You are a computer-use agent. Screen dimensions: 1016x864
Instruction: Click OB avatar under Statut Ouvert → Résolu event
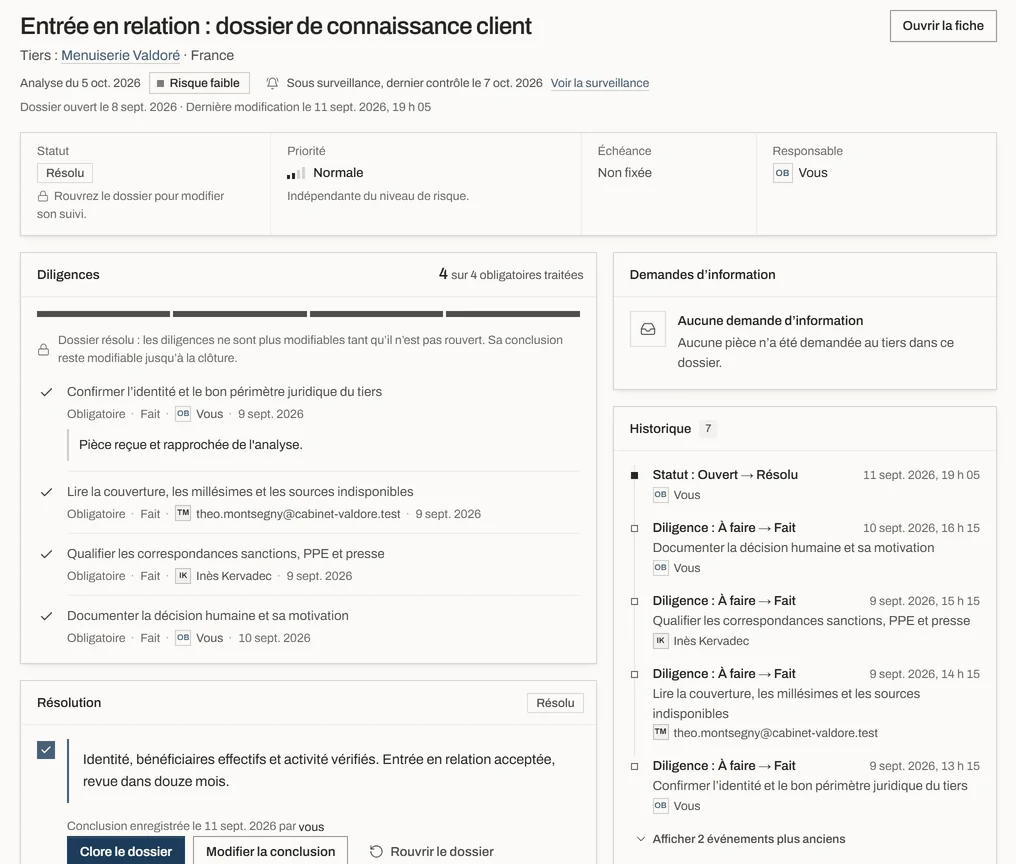(x=660, y=495)
